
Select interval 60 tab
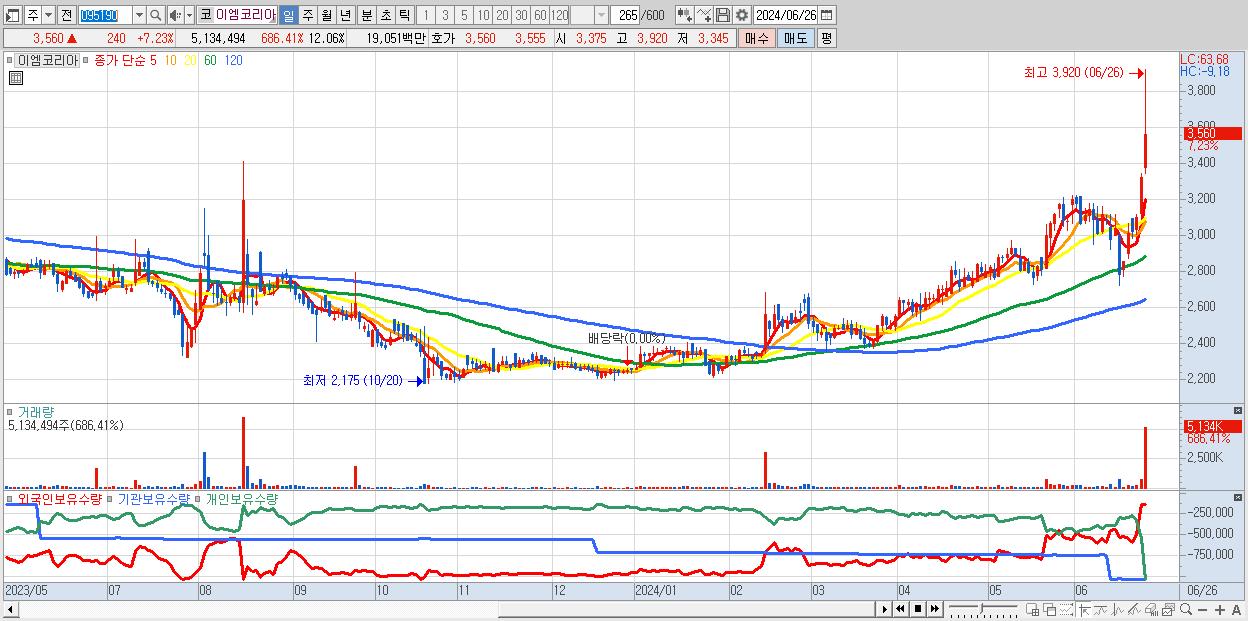click(x=540, y=15)
